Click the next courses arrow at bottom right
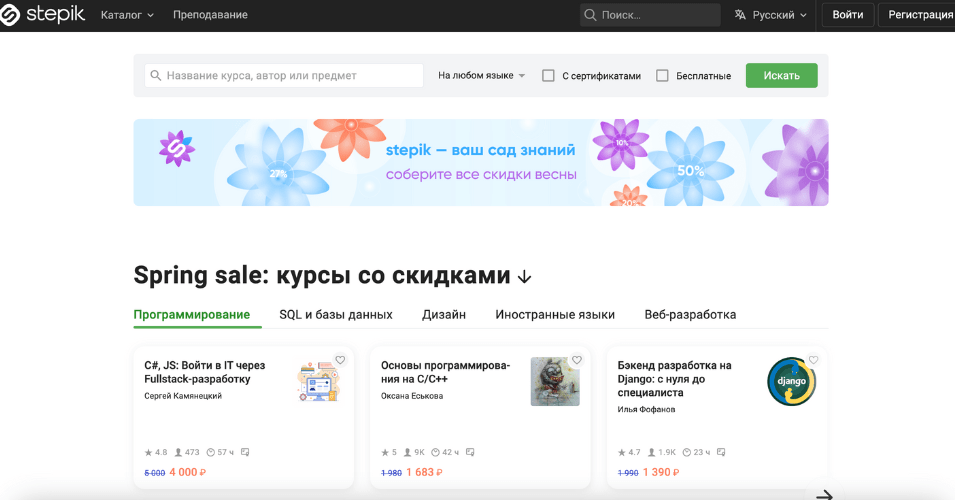This screenshot has width=955, height=500. point(824,495)
